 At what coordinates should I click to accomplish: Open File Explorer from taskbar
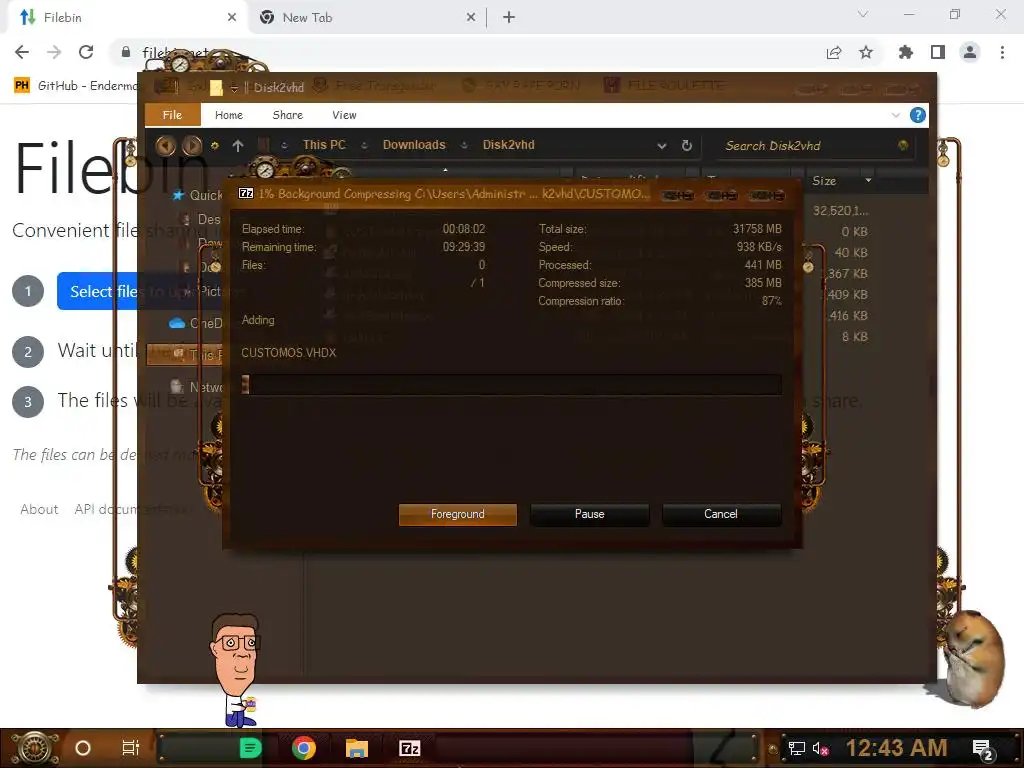pos(357,748)
